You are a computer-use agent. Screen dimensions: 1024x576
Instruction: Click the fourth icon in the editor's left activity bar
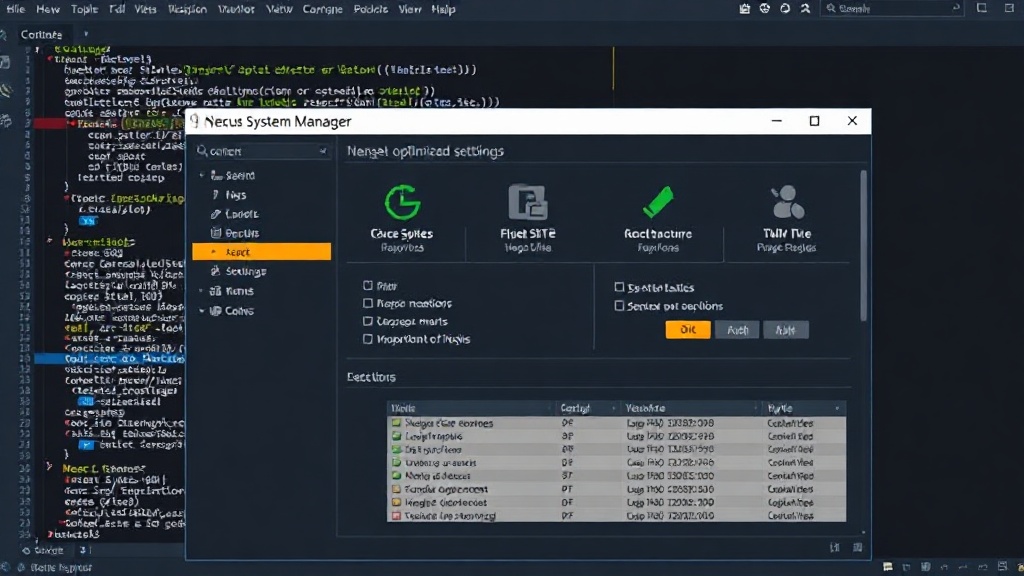(5, 120)
